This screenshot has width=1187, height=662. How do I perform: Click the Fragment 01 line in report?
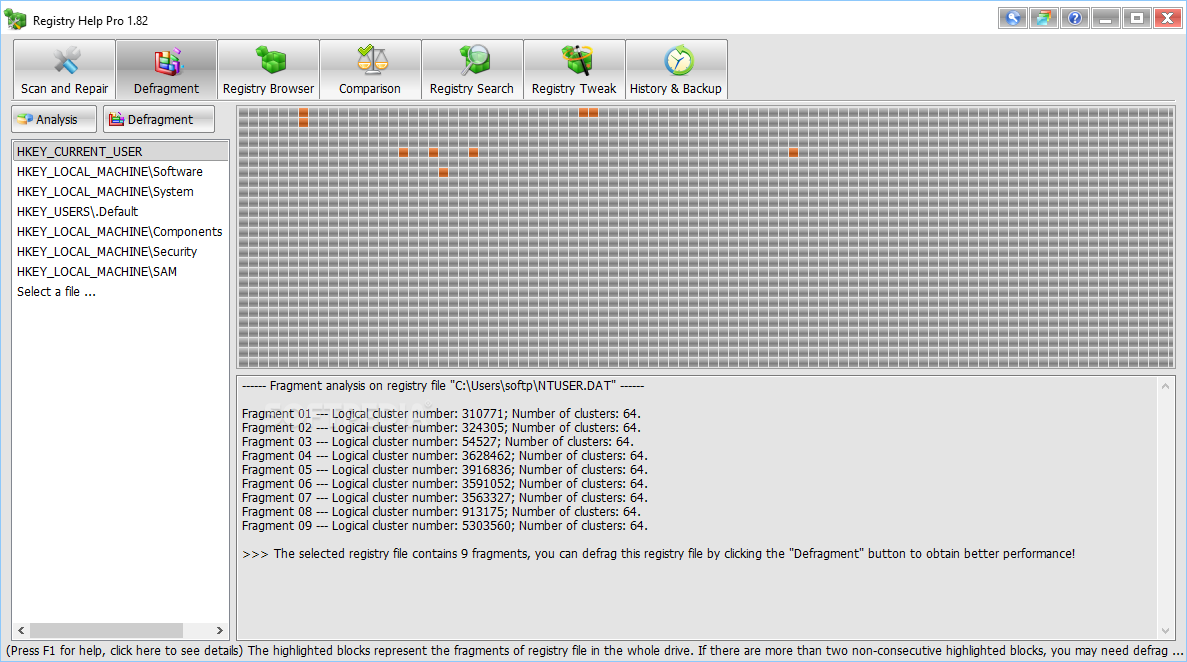point(441,414)
